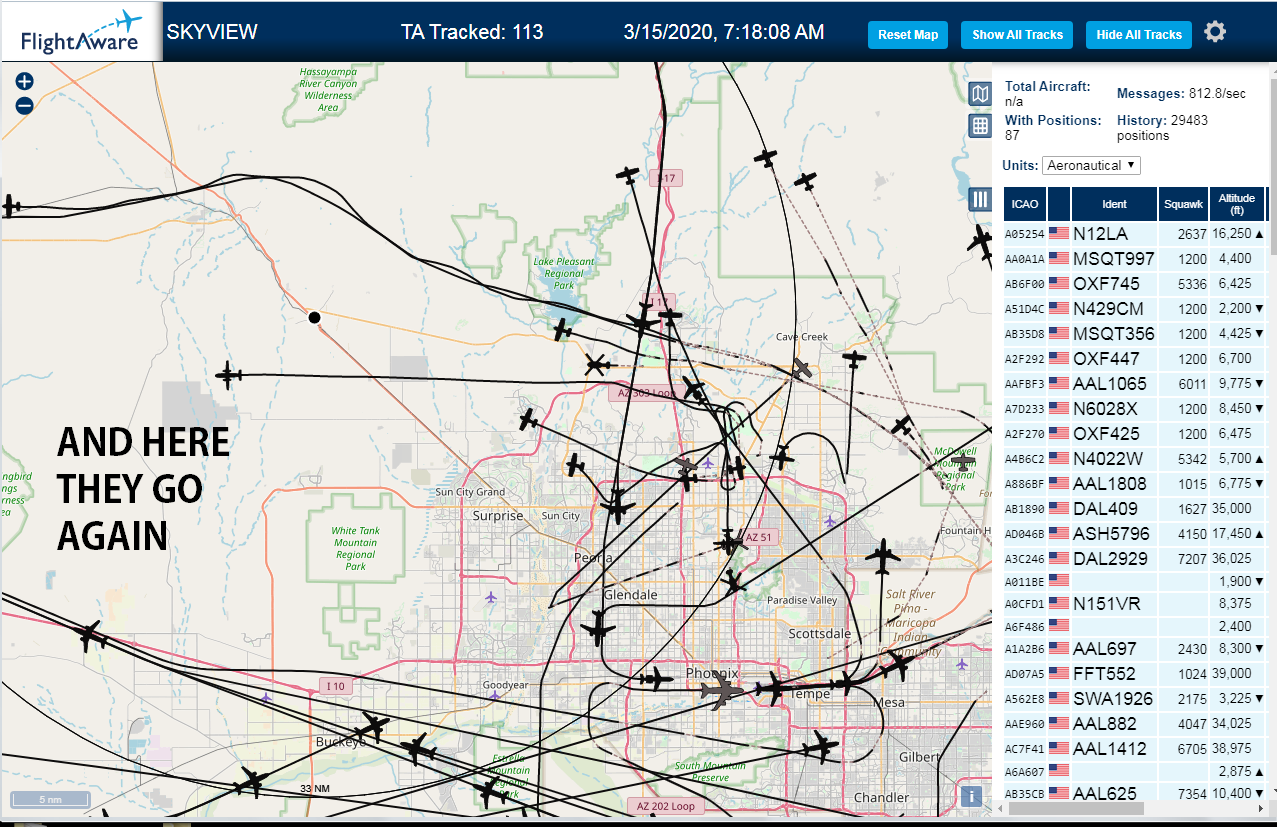Select the AAL697 aircraft row
The height and width of the screenshot is (827, 1277).
click(x=1135, y=649)
